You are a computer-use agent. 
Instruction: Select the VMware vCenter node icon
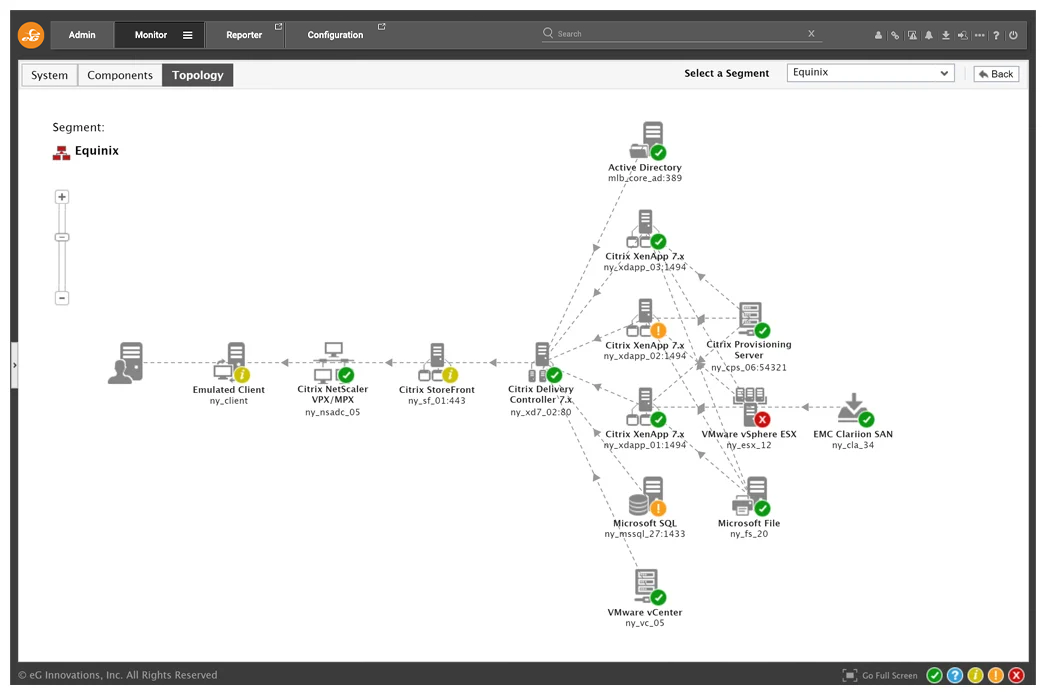coord(648,586)
